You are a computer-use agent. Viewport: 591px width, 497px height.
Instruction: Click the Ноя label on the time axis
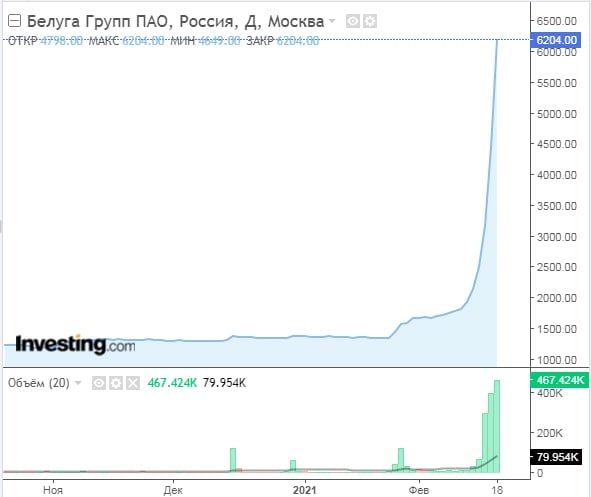53,490
